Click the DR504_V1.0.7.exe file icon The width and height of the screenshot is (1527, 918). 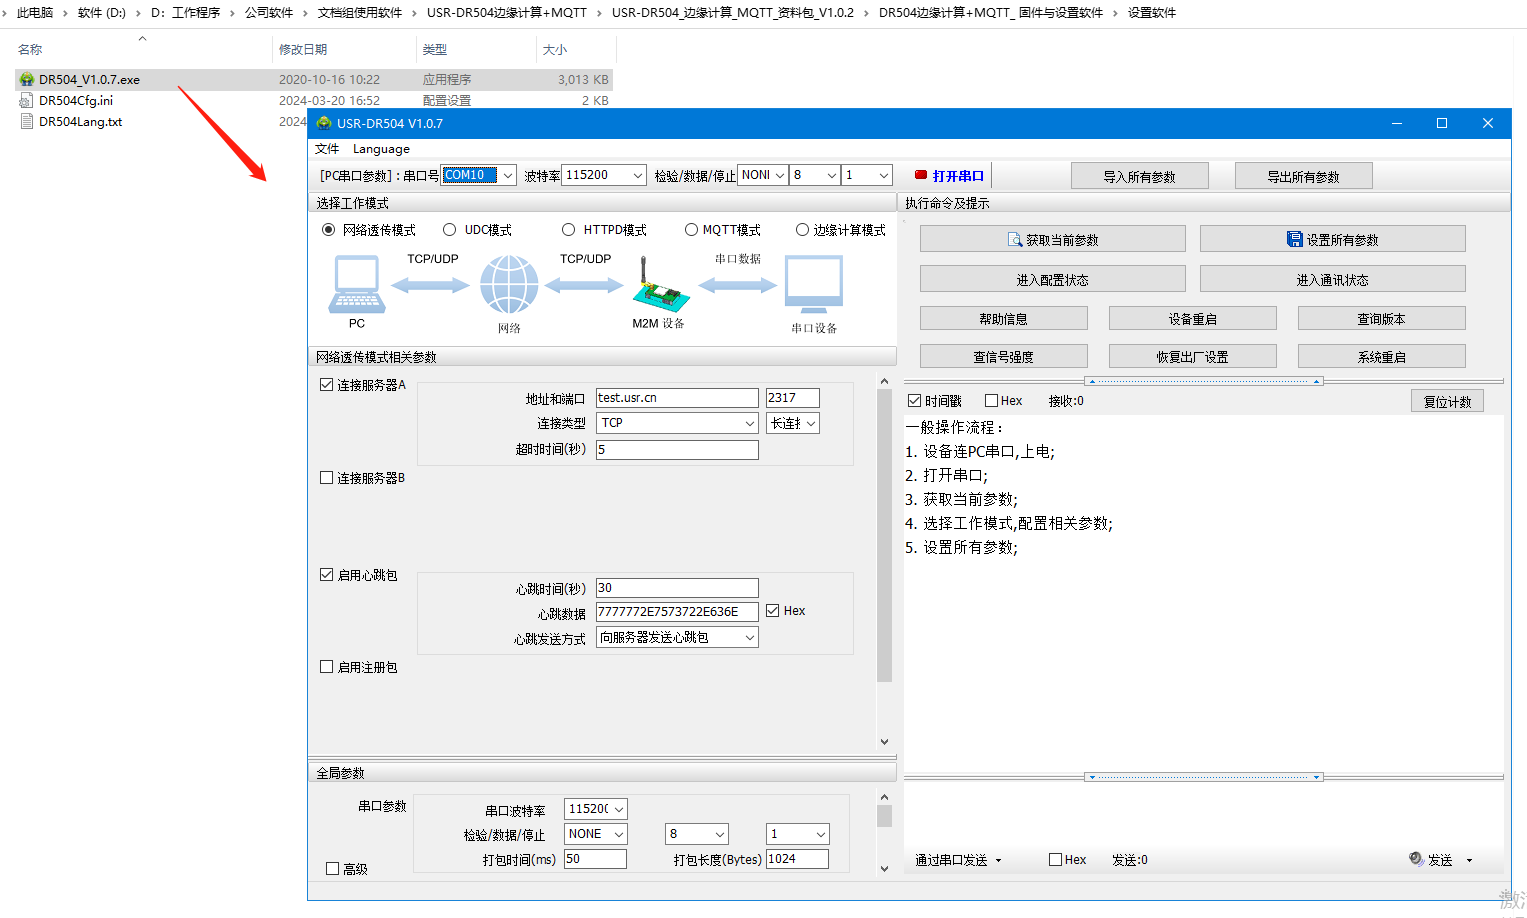pyautogui.click(x=27, y=79)
